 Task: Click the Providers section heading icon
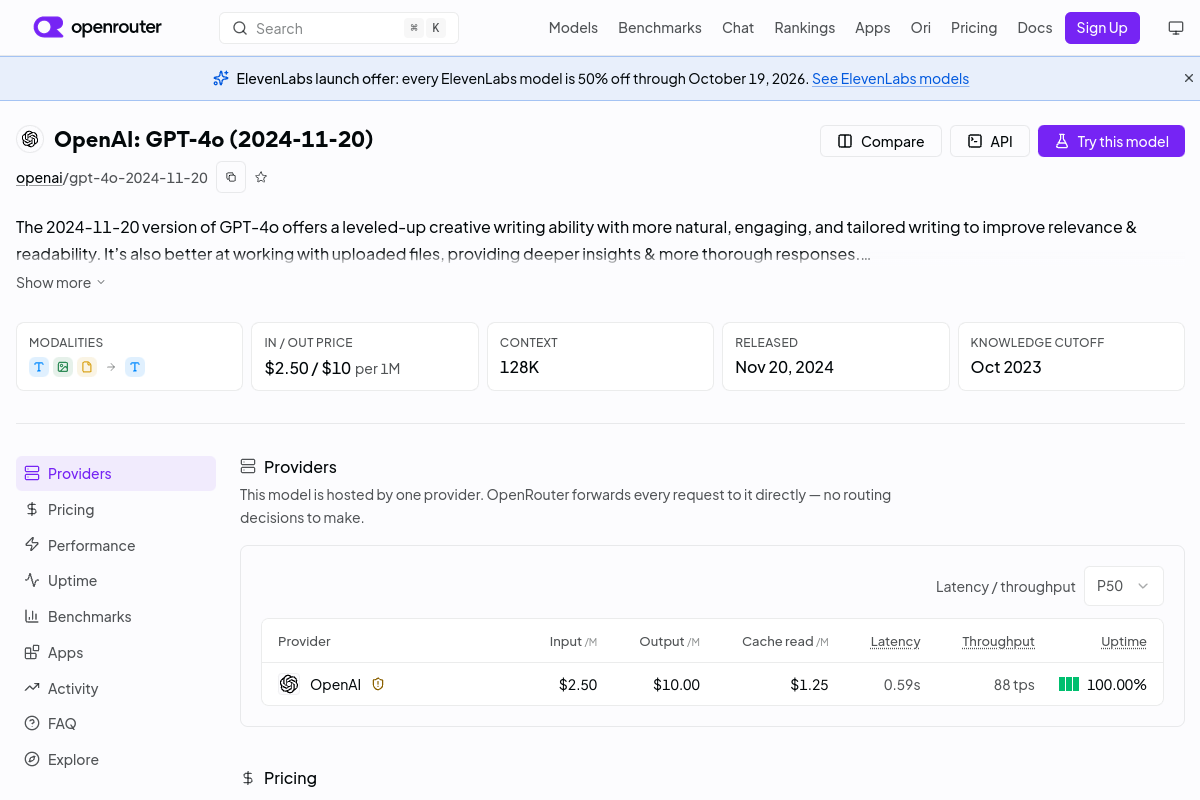(x=248, y=467)
